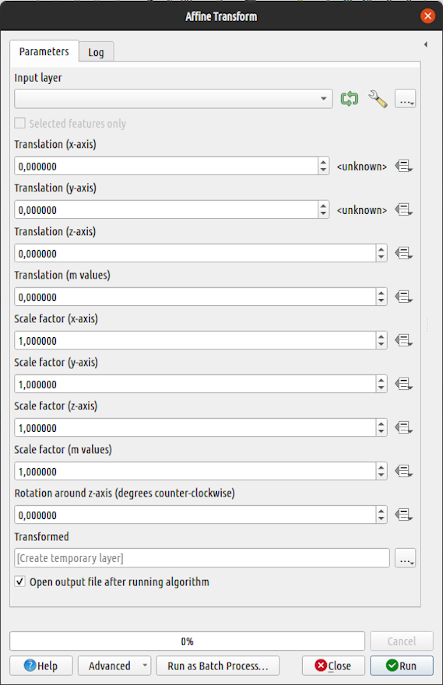Click Run as Batch Process button
Viewport: 443px width, 685px height.
(x=218, y=666)
